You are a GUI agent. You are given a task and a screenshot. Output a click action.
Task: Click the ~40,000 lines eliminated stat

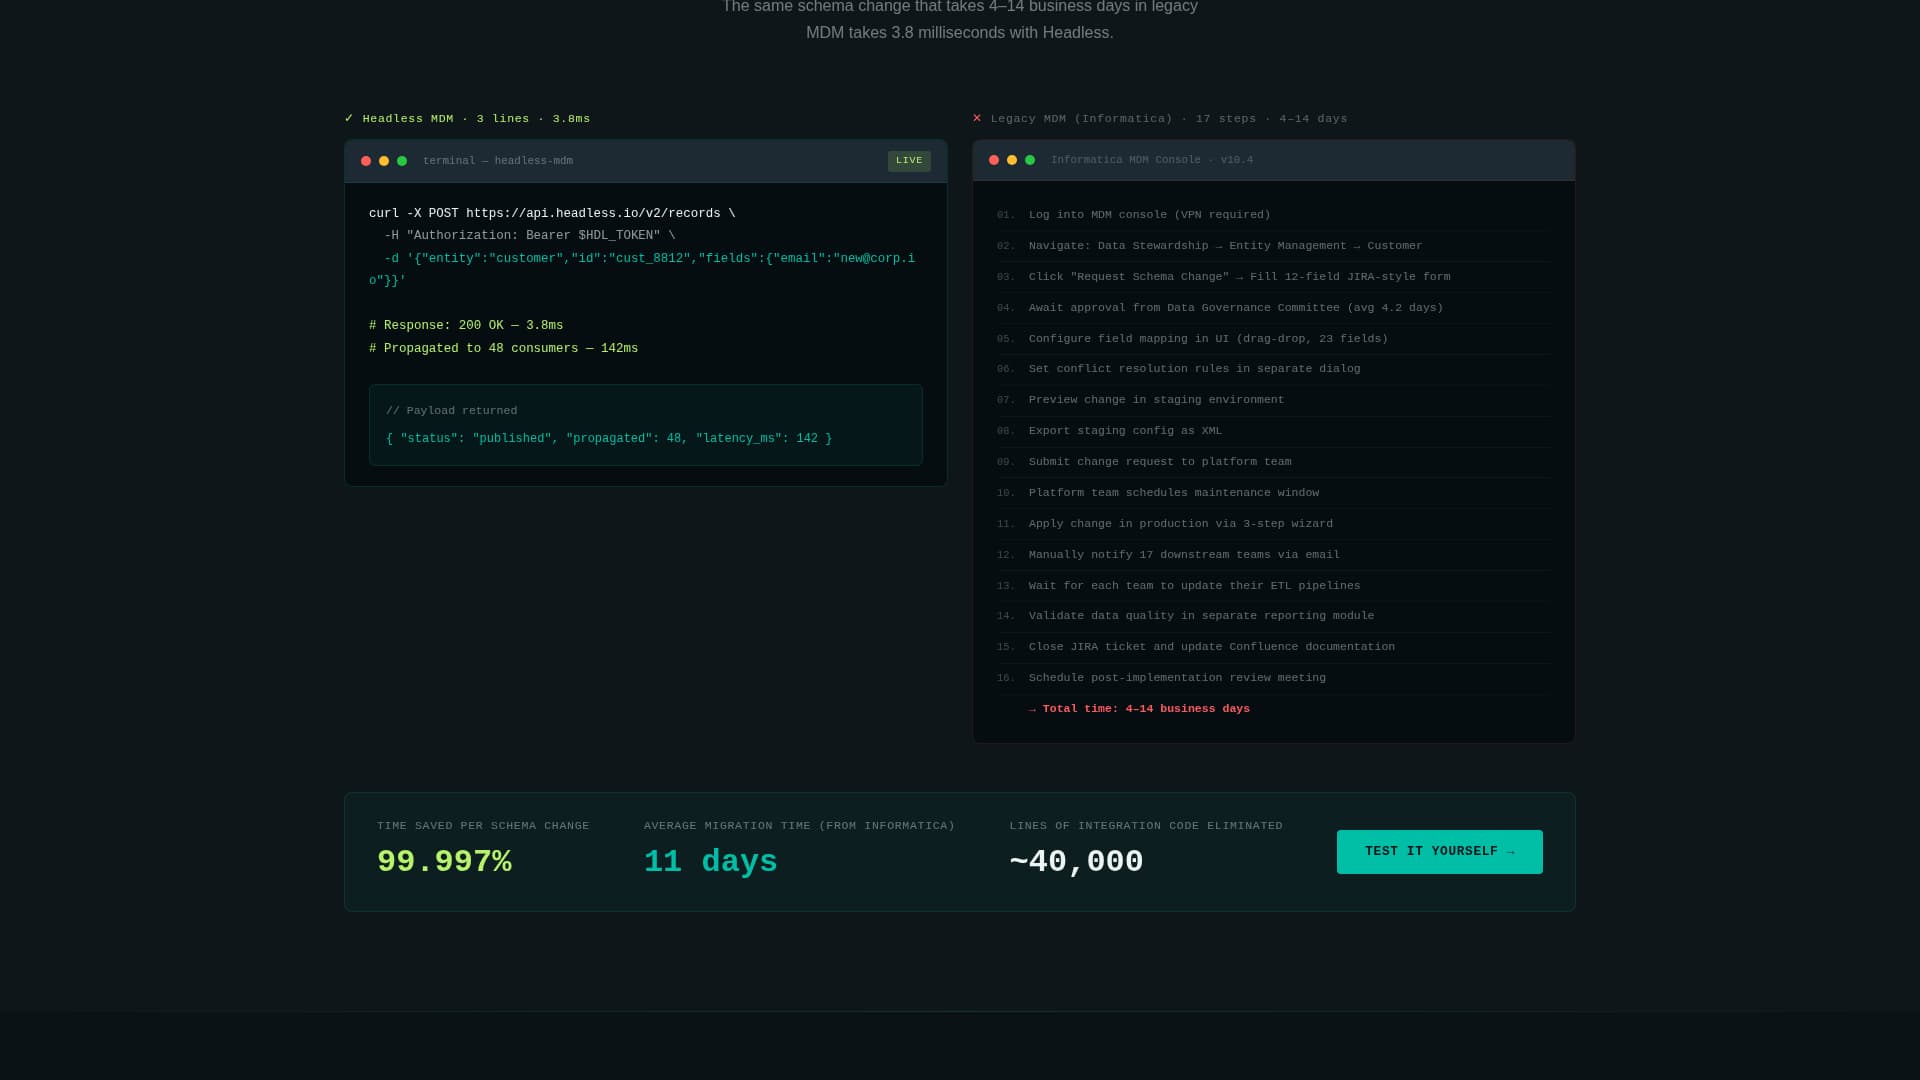[1075, 860]
